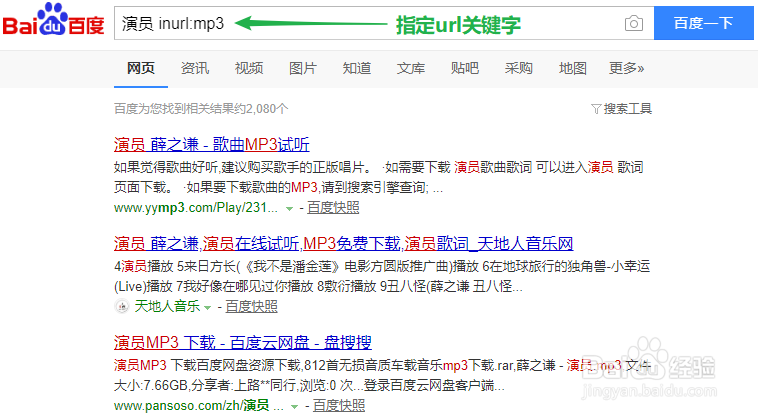Expand dropdown arrow beside yymp3.com URL

click(x=289, y=209)
